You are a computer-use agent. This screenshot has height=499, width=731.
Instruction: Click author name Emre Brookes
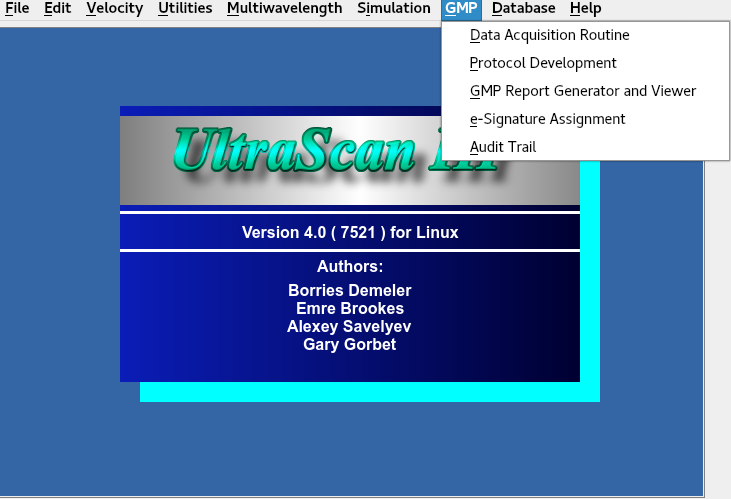click(x=350, y=309)
